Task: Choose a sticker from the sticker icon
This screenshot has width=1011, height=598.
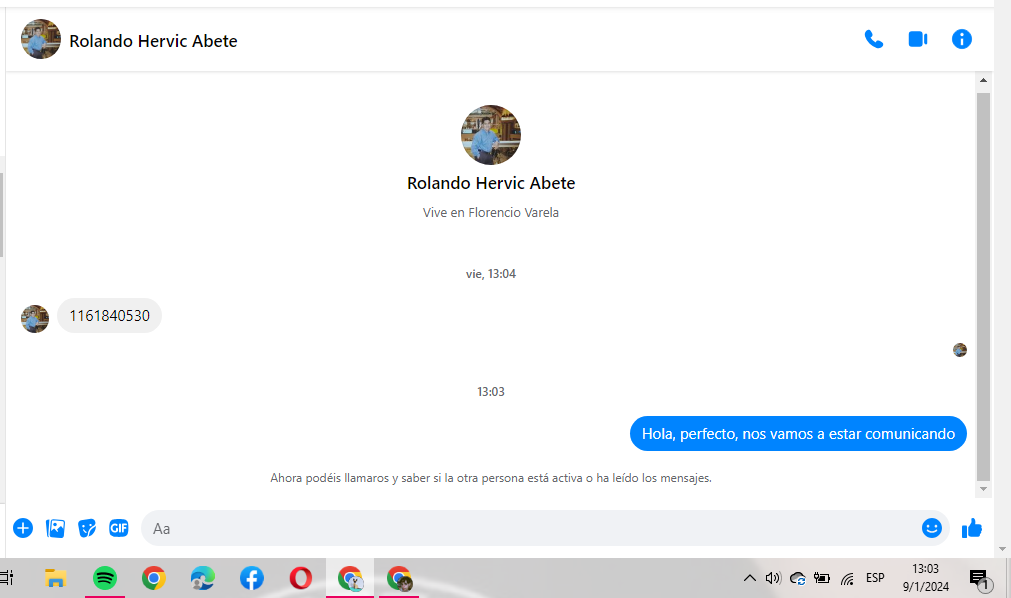Action: pyautogui.click(x=87, y=528)
